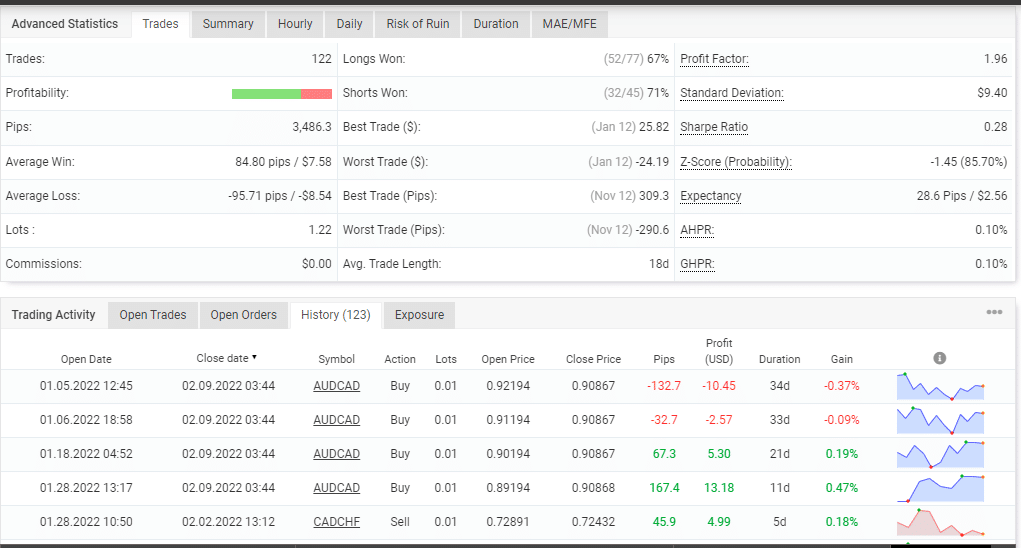
Task: Sort the table by the Open Date header
Action: pyautogui.click(x=86, y=359)
